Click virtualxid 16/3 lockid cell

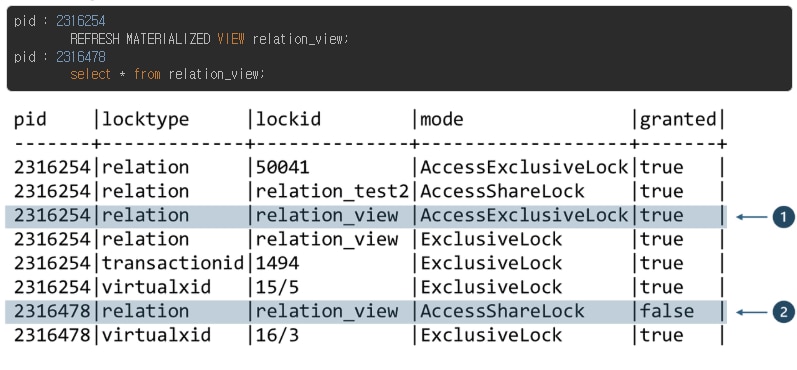pyautogui.click(x=277, y=335)
